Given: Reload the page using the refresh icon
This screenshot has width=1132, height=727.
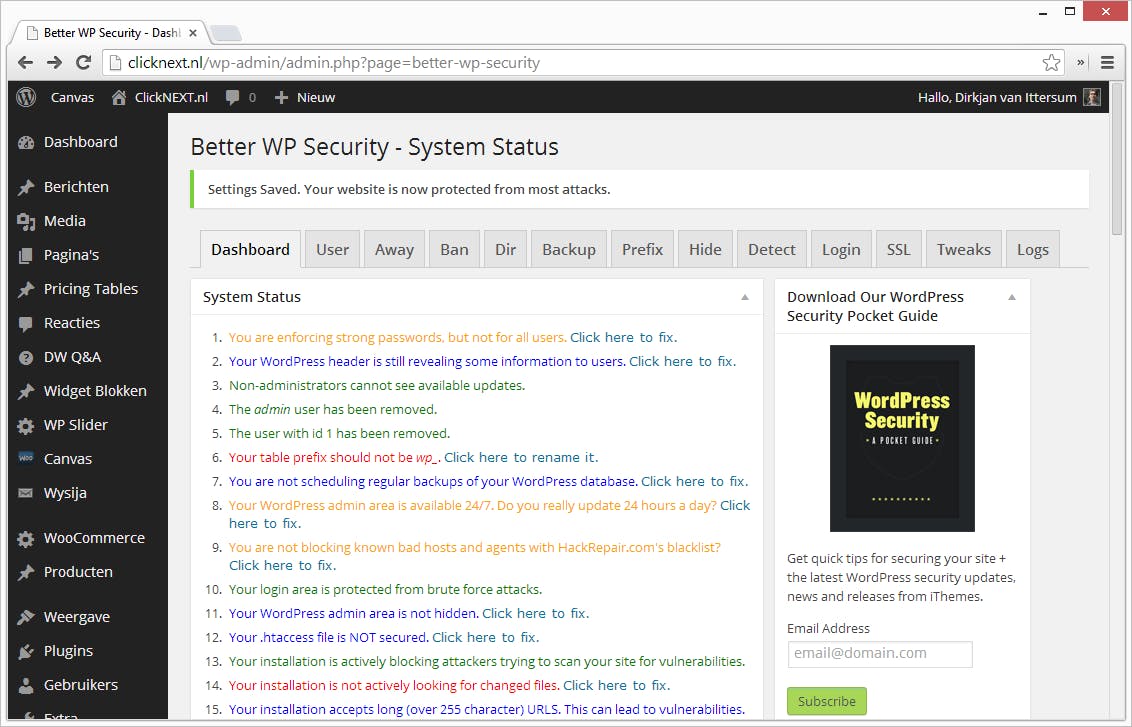Looking at the screenshot, I should click(84, 62).
